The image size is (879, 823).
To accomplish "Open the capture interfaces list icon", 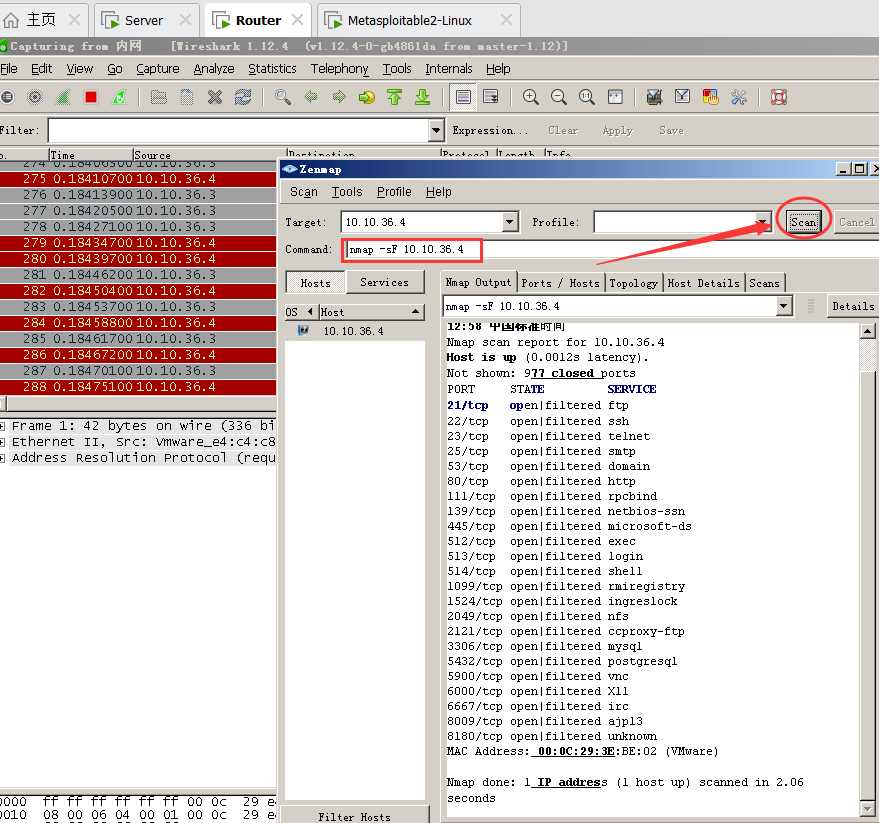I will [x=7, y=97].
